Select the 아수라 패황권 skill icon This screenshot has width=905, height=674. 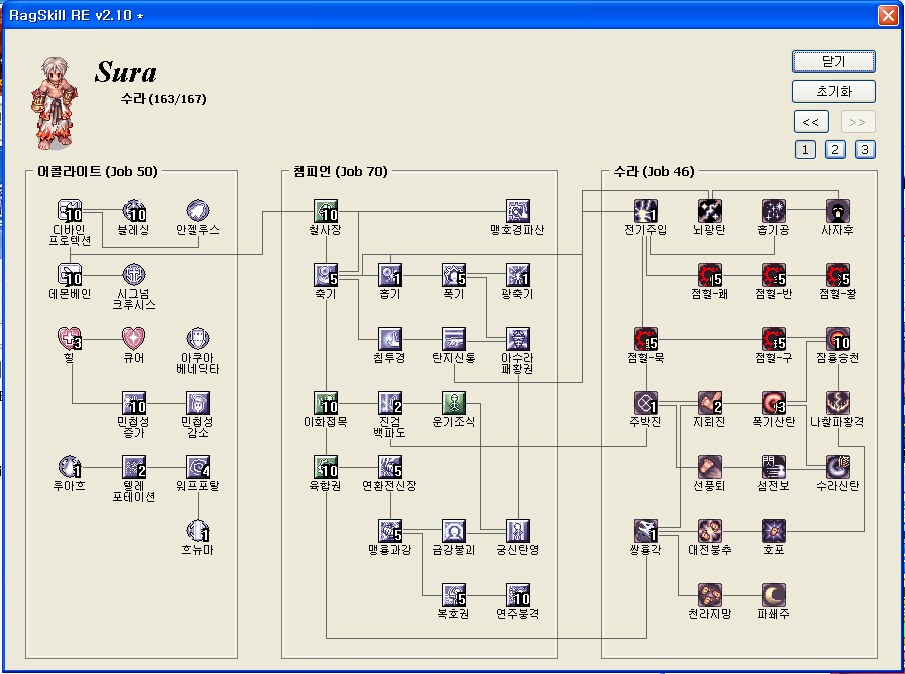click(518, 338)
